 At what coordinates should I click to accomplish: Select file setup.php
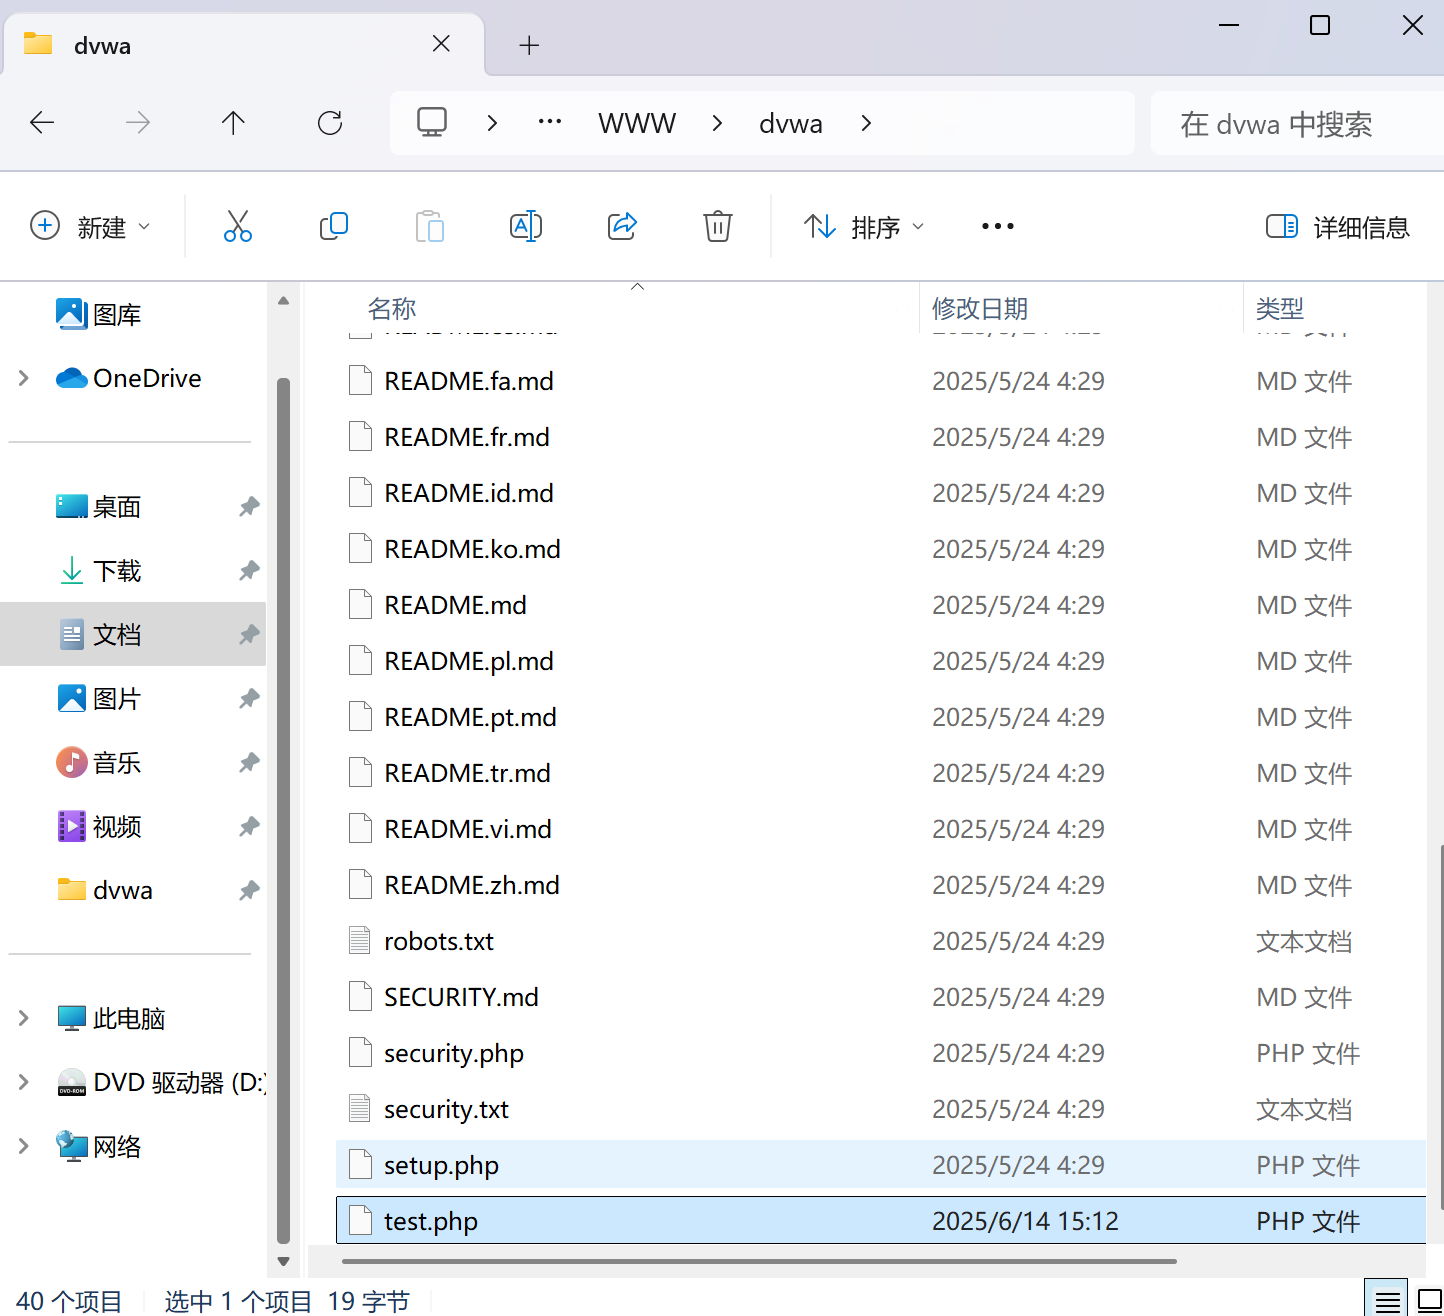881,1165
